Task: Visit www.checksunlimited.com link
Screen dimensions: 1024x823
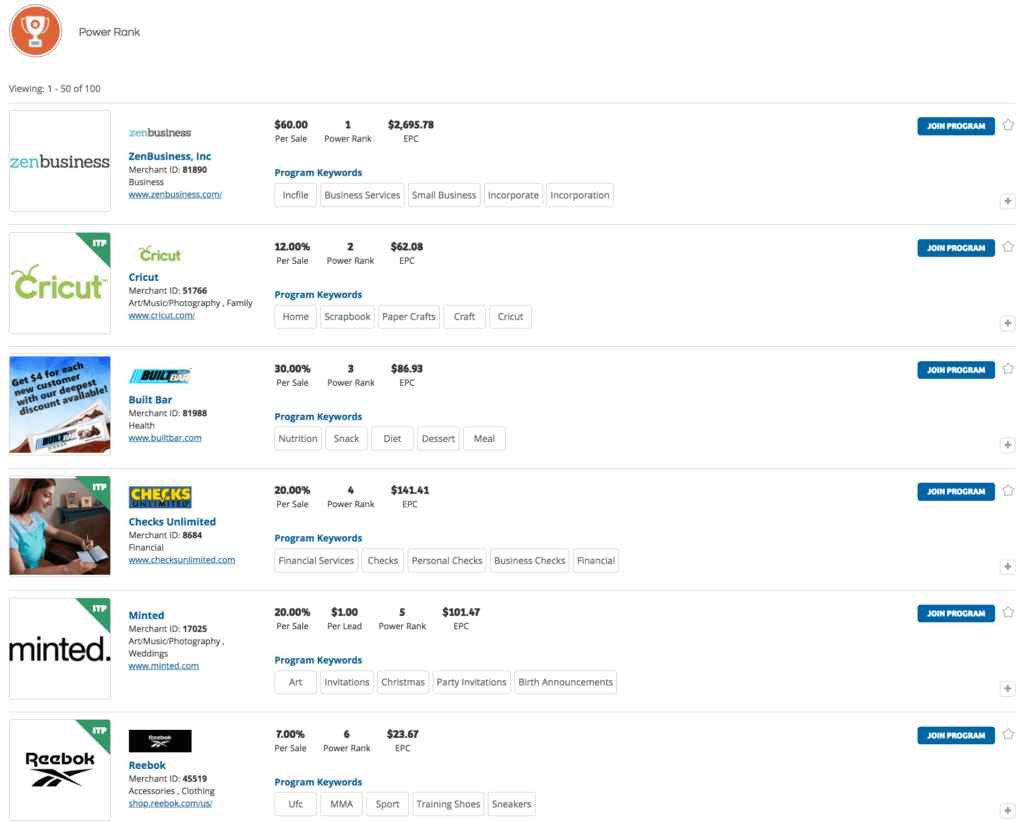Action: [182, 560]
